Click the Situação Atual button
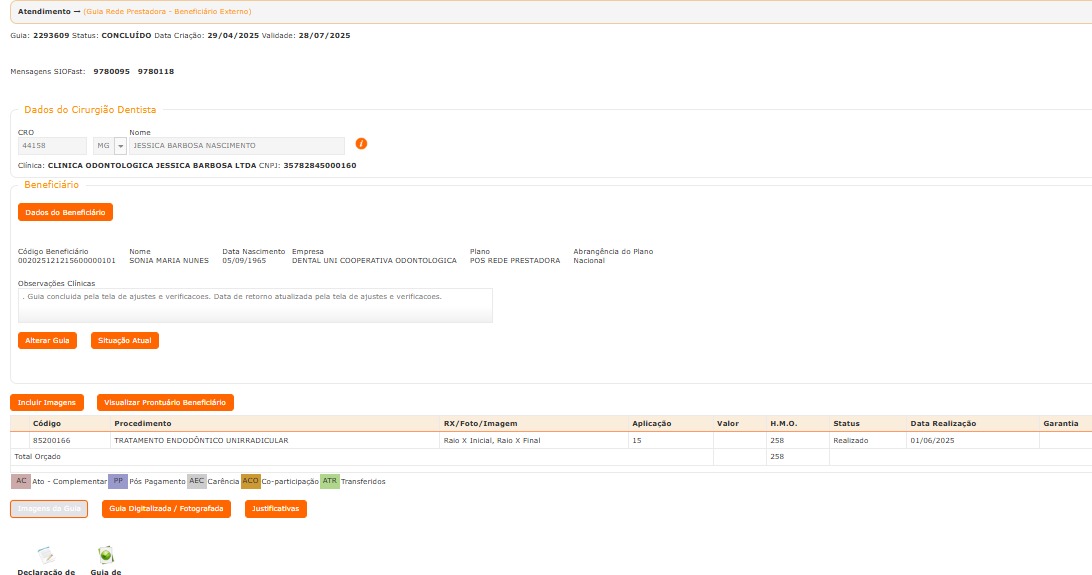The image size is (1092, 575). [125, 340]
